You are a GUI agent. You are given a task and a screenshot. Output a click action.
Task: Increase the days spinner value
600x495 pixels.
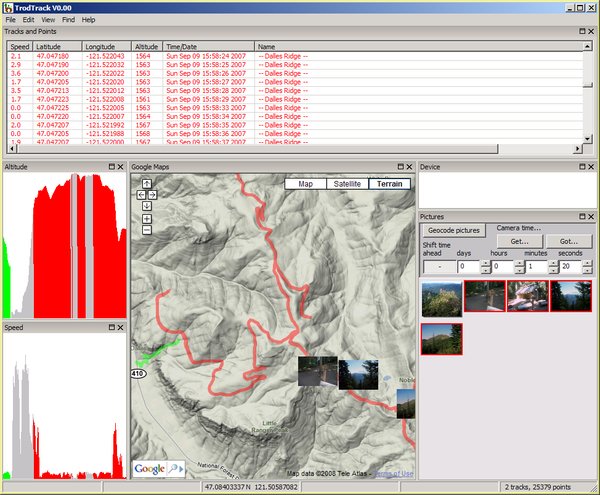tap(484, 264)
